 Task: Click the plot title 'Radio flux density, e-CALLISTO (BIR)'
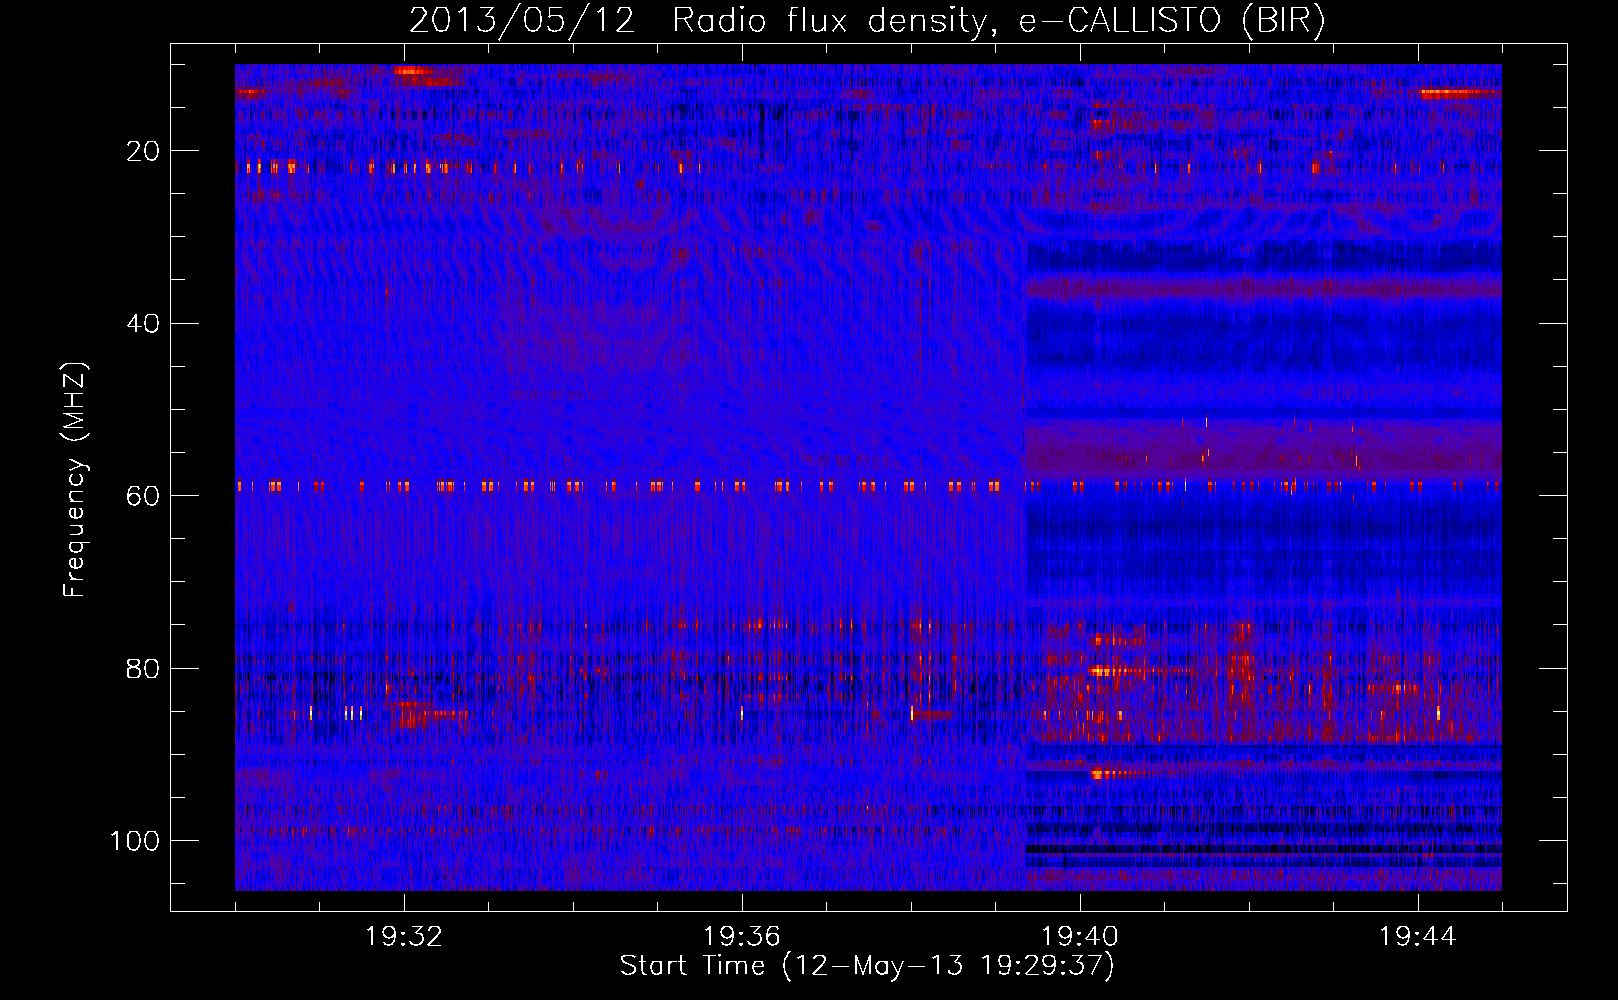998,21
